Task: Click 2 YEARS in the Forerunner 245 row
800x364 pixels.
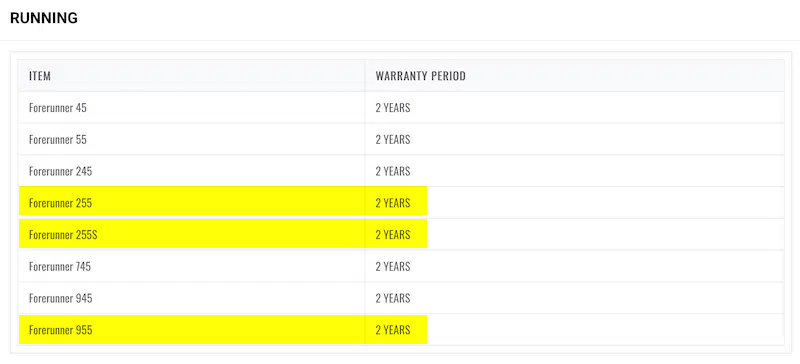Action: pyautogui.click(x=393, y=171)
